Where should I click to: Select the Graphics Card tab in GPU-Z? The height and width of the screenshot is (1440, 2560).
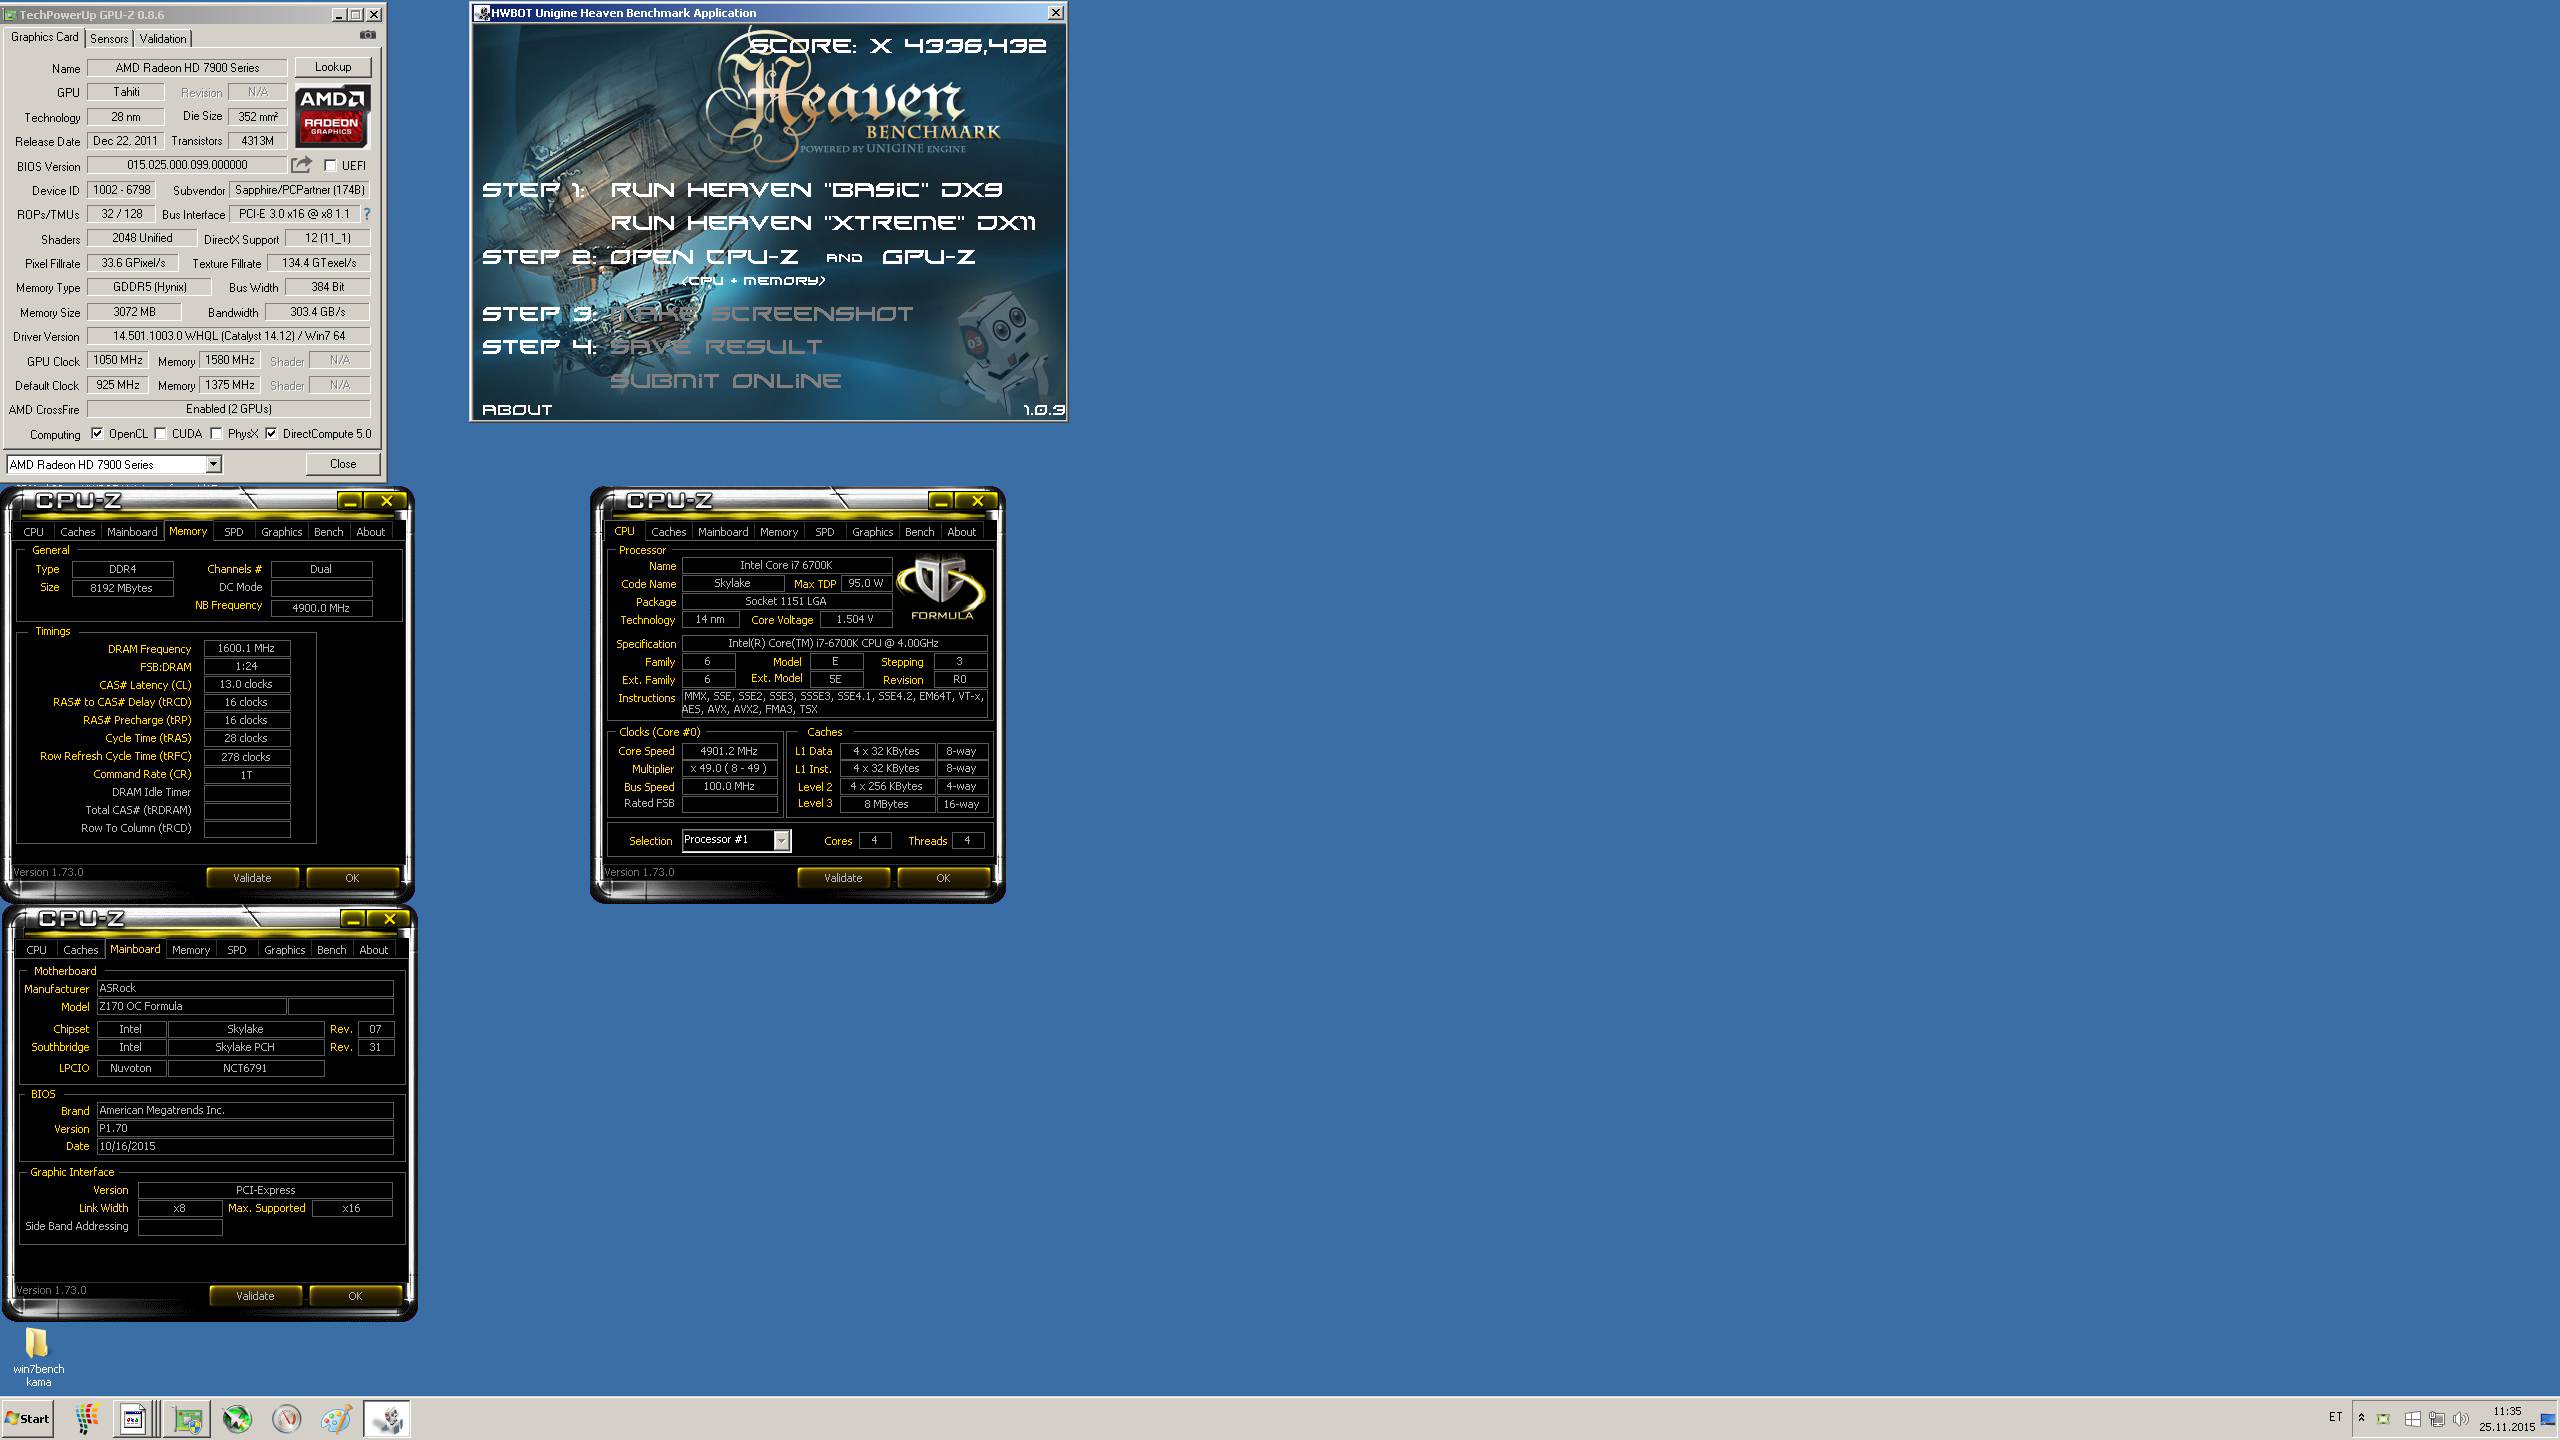44,37
